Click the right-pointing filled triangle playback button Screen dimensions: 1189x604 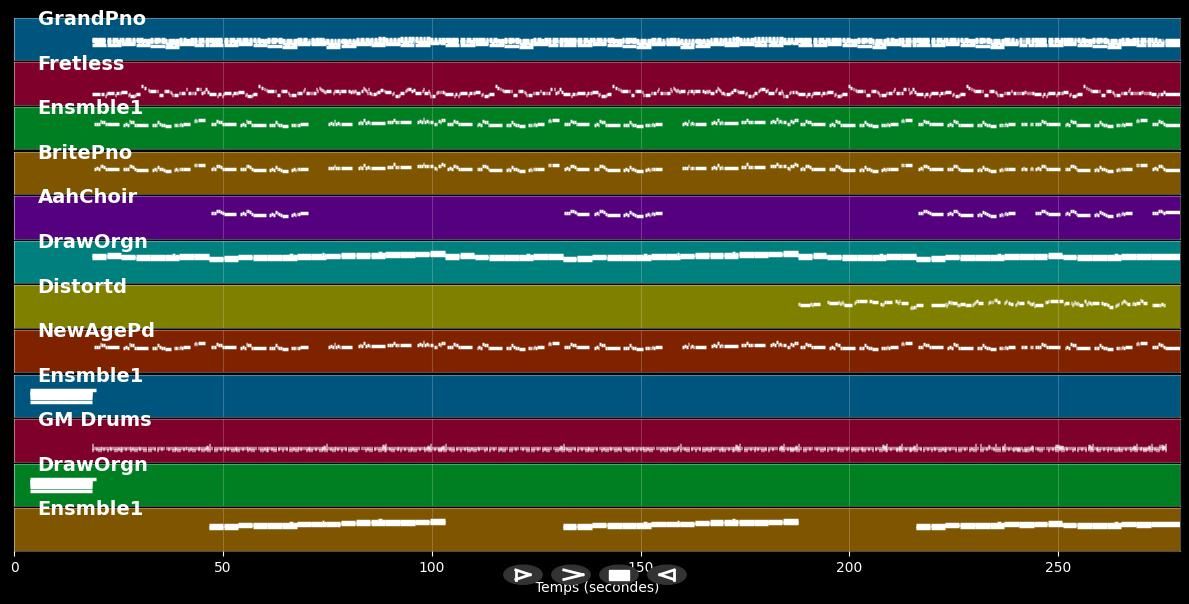point(522,575)
